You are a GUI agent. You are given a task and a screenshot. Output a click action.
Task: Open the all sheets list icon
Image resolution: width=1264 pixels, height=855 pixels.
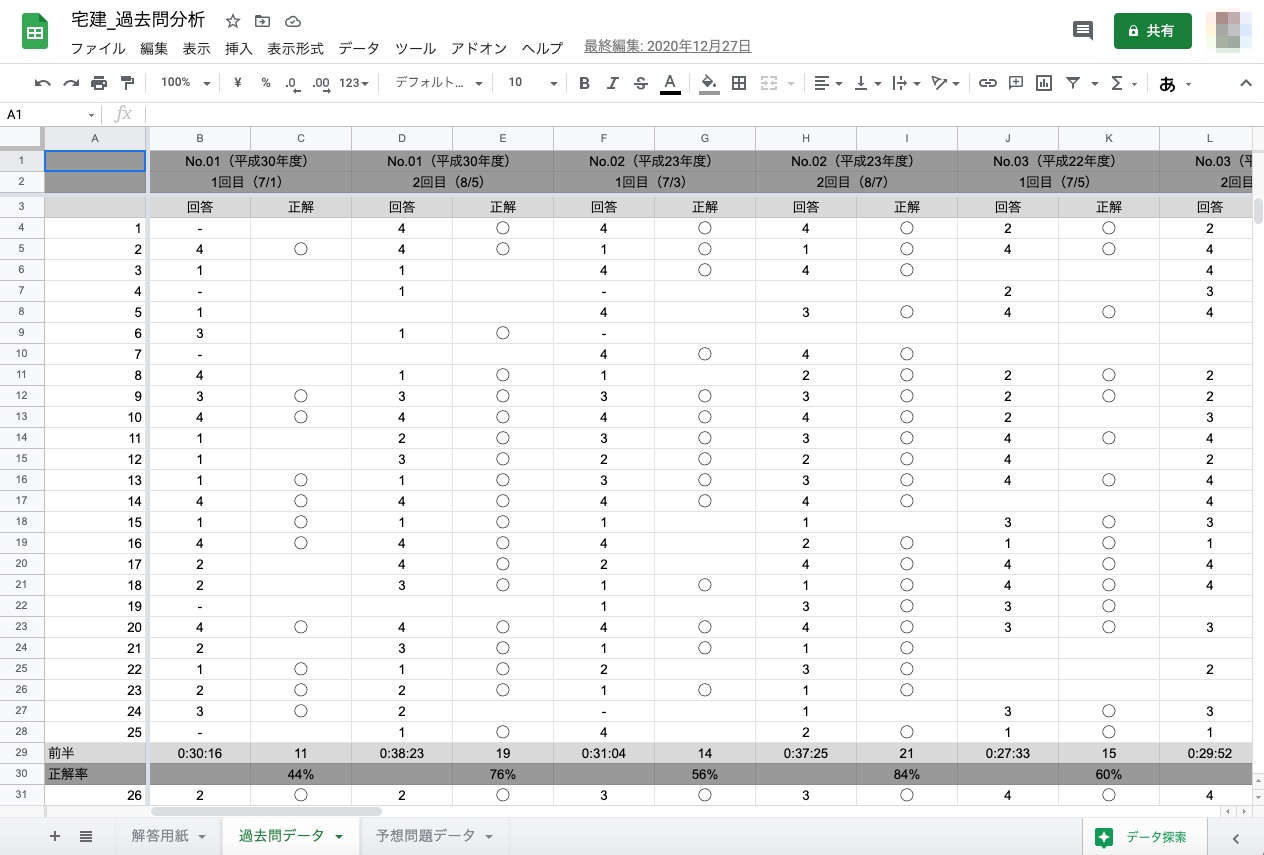pyautogui.click(x=86, y=836)
